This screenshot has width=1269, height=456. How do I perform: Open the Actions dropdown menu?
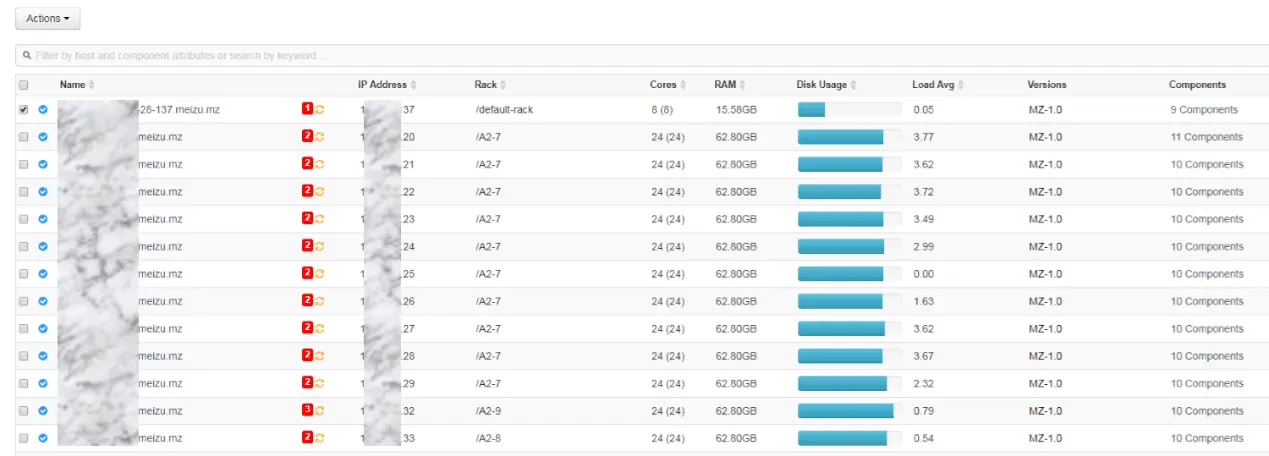(48, 18)
